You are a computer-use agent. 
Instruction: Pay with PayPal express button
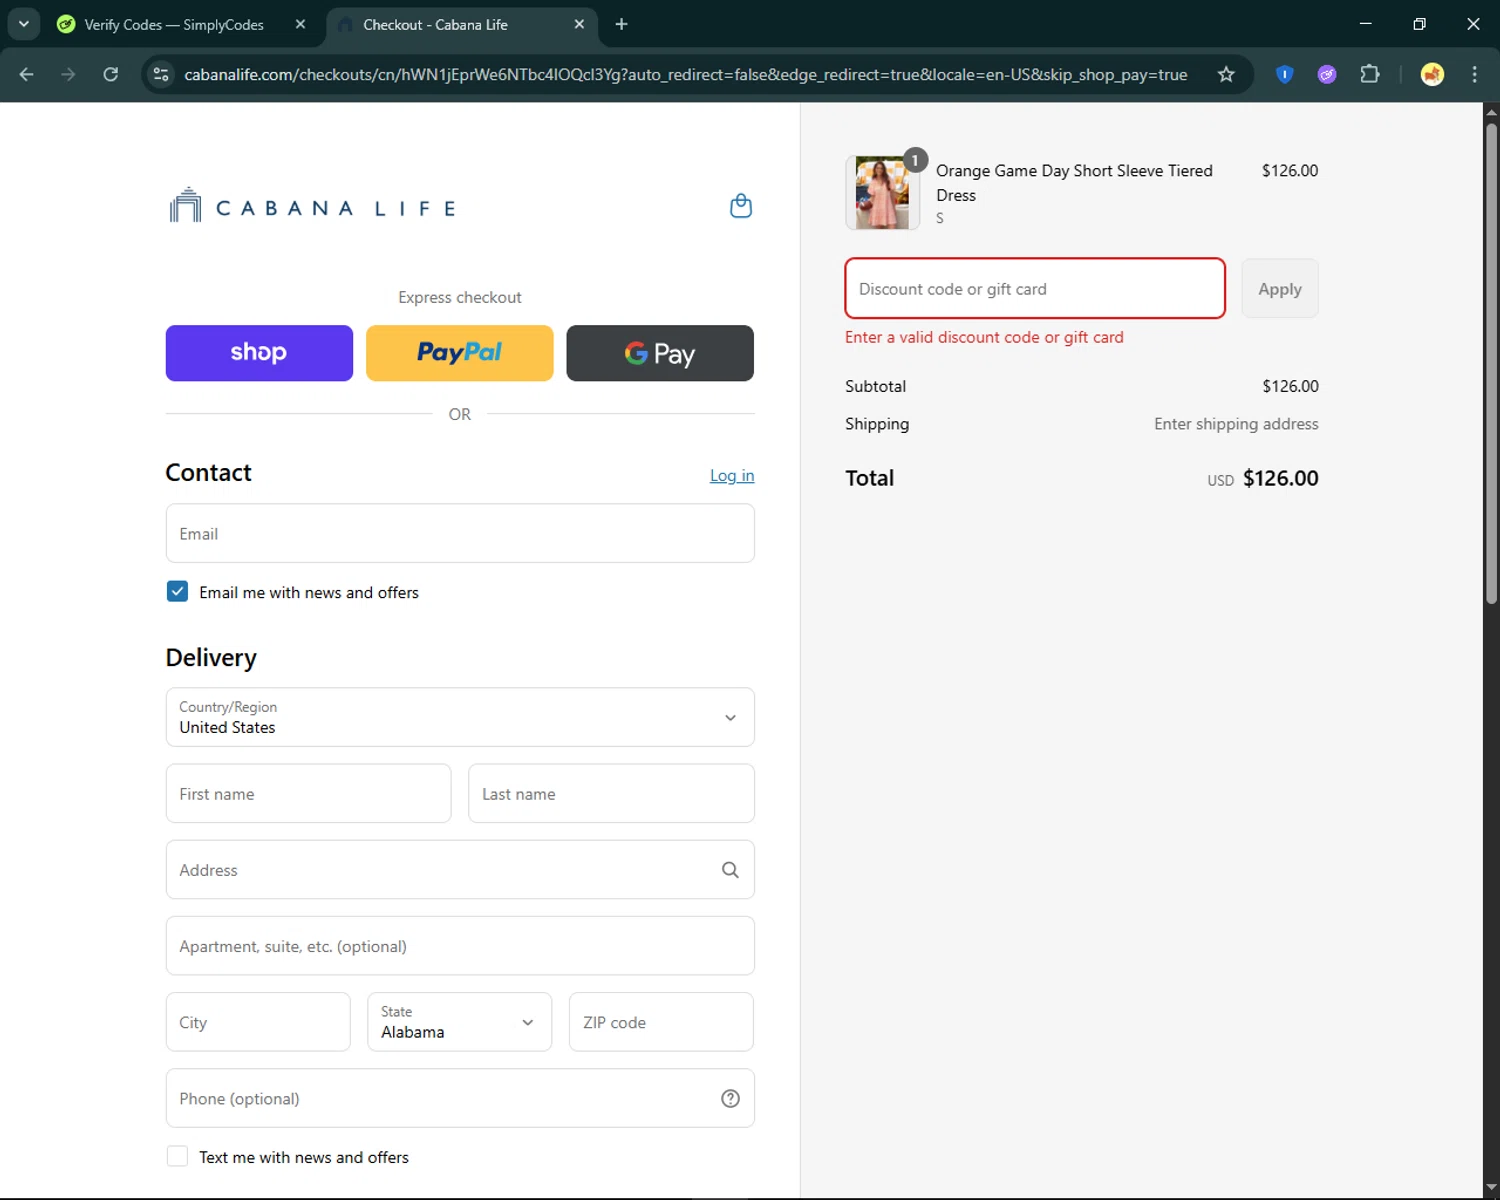(460, 353)
